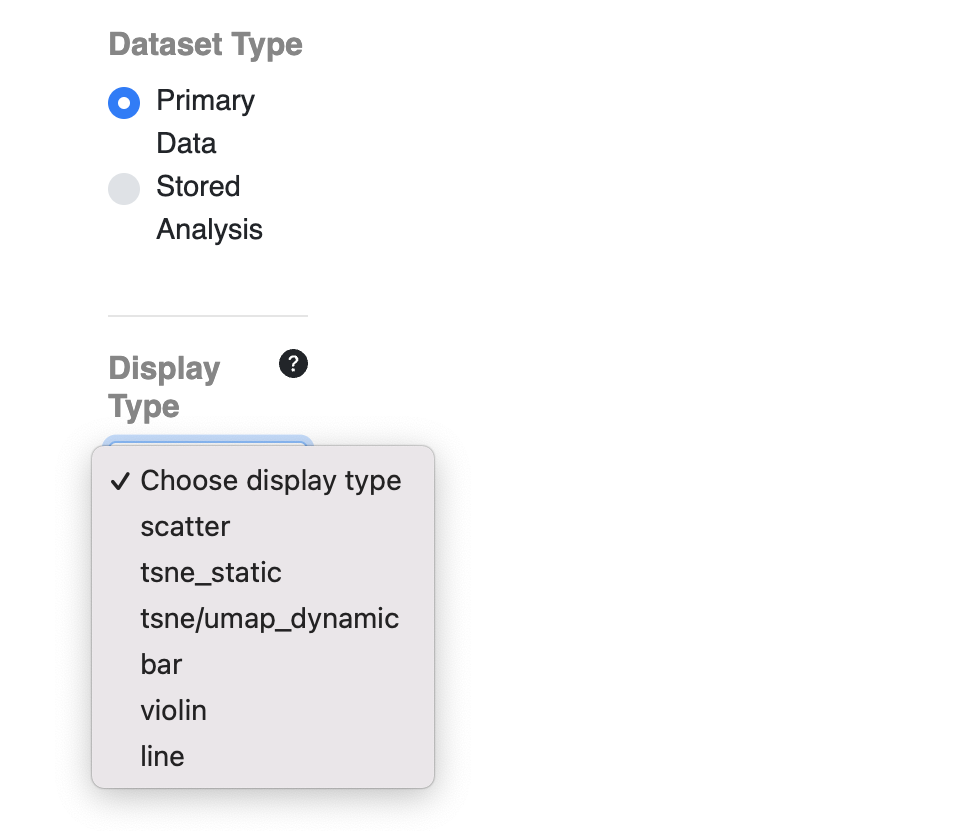Choose the bar display type

point(263,664)
